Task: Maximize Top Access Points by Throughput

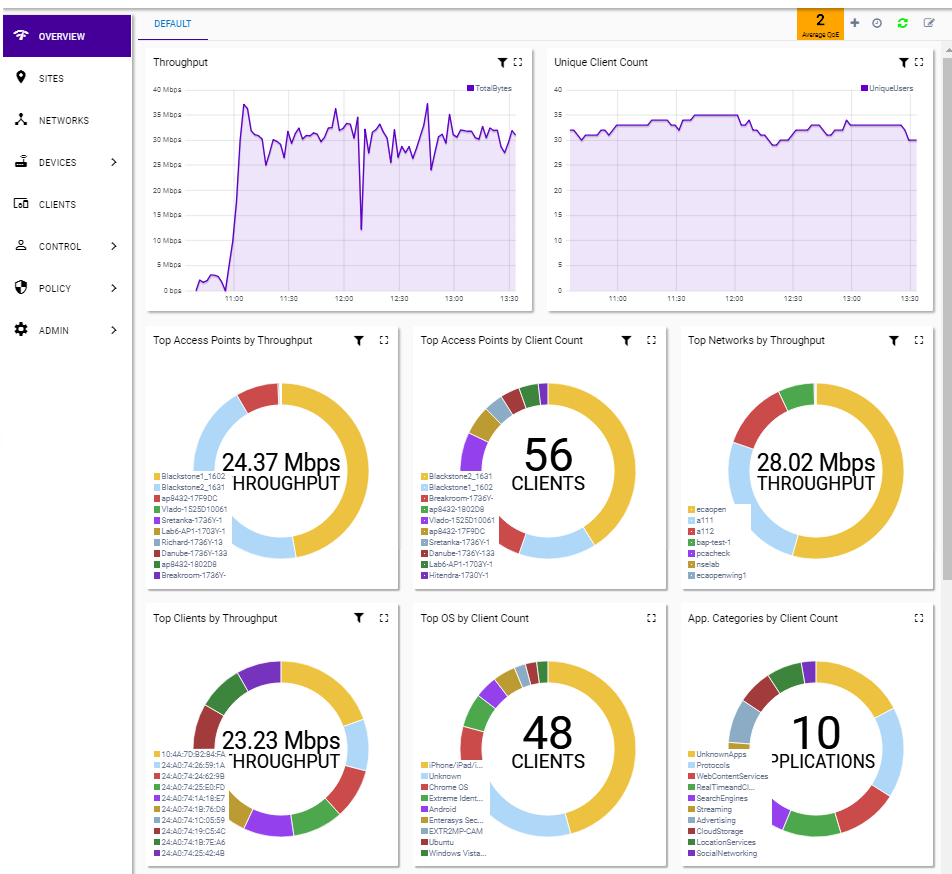Action: (x=384, y=340)
